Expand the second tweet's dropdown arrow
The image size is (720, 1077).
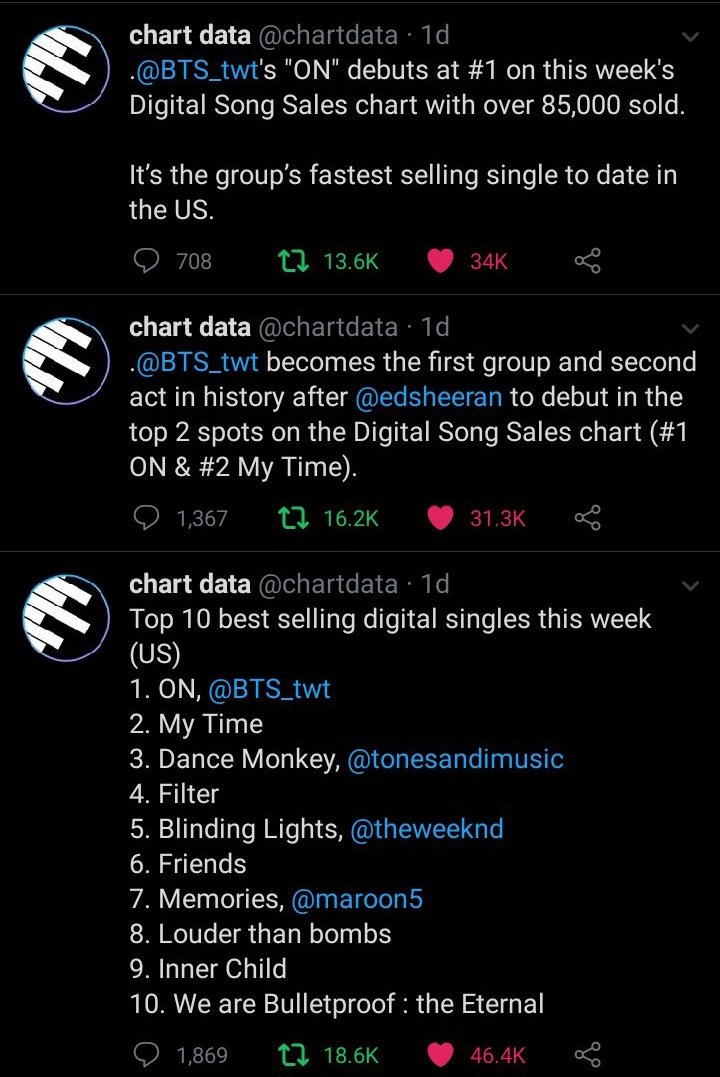click(x=689, y=329)
